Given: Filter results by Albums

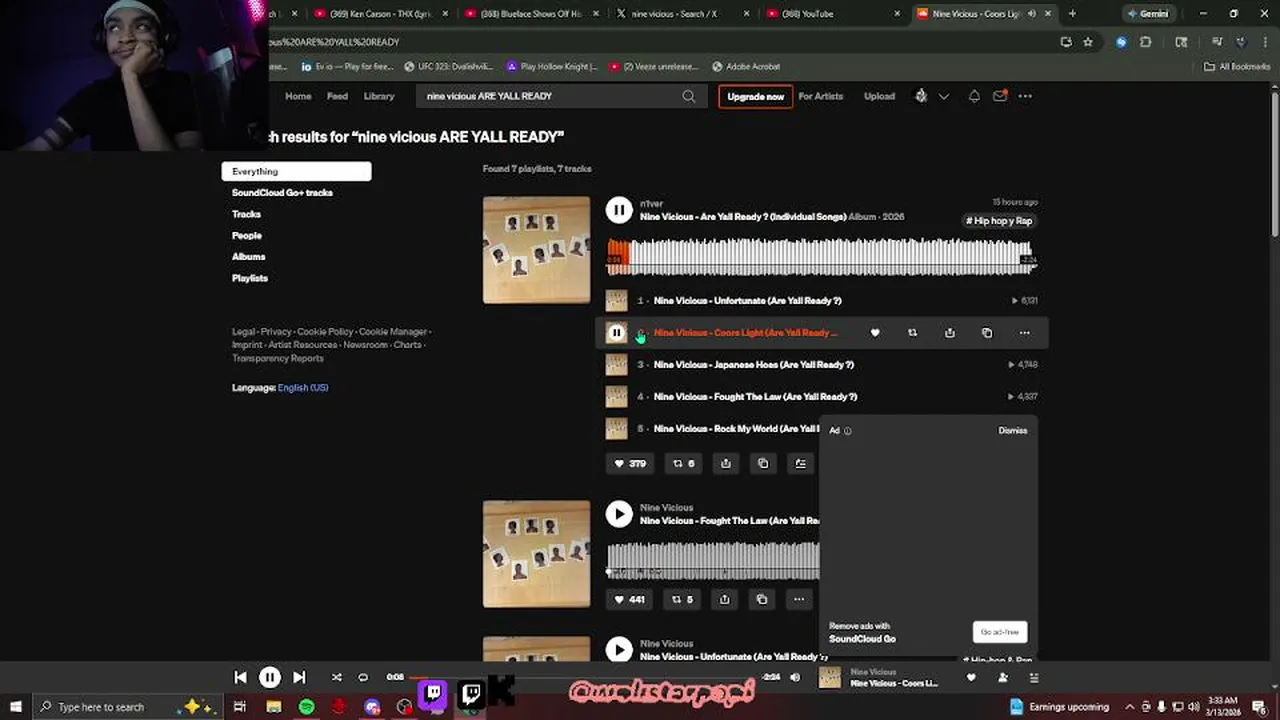Looking at the screenshot, I should pyautogui.click(x=249, y=257).
